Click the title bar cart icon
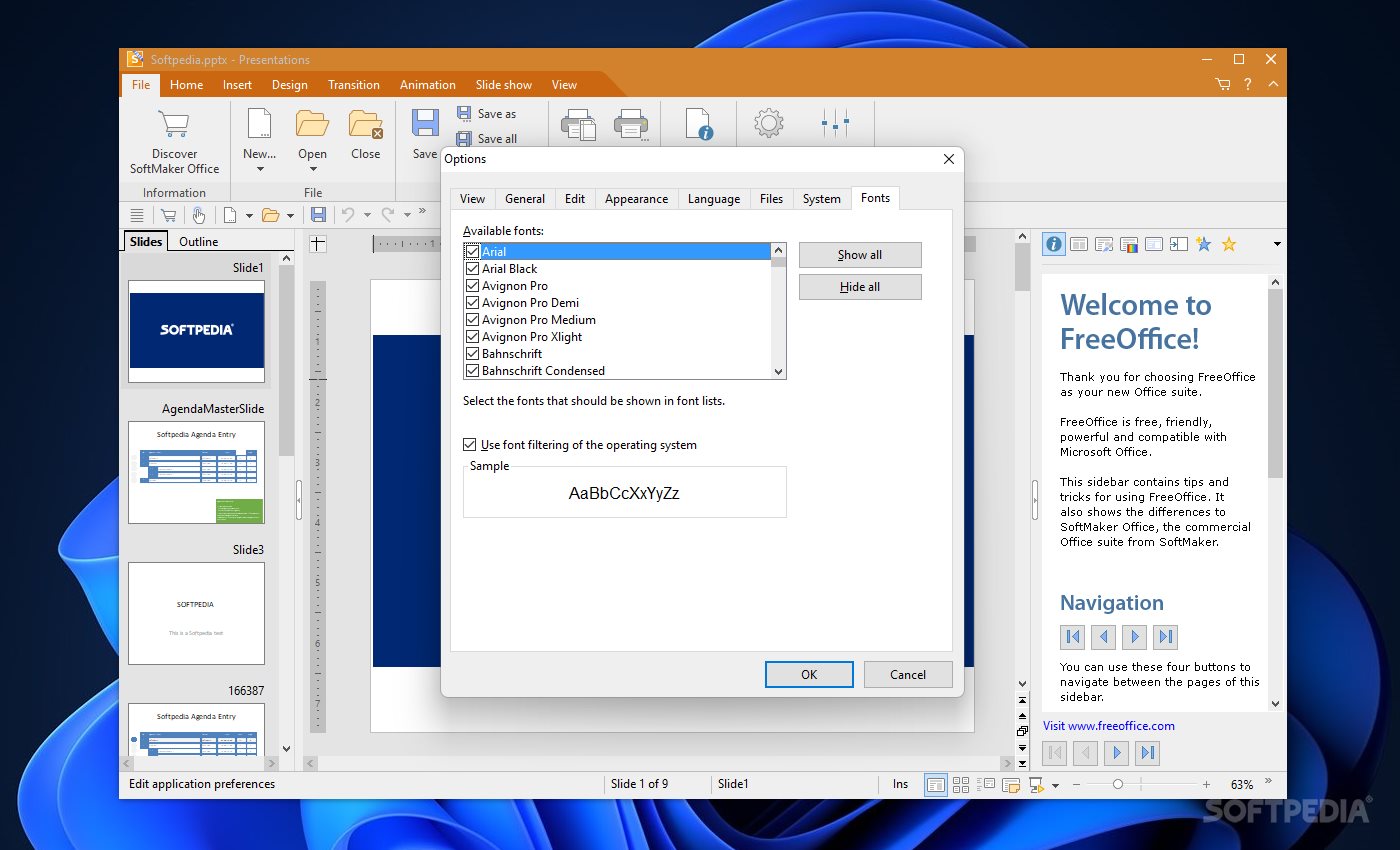 click(1223, 85)
